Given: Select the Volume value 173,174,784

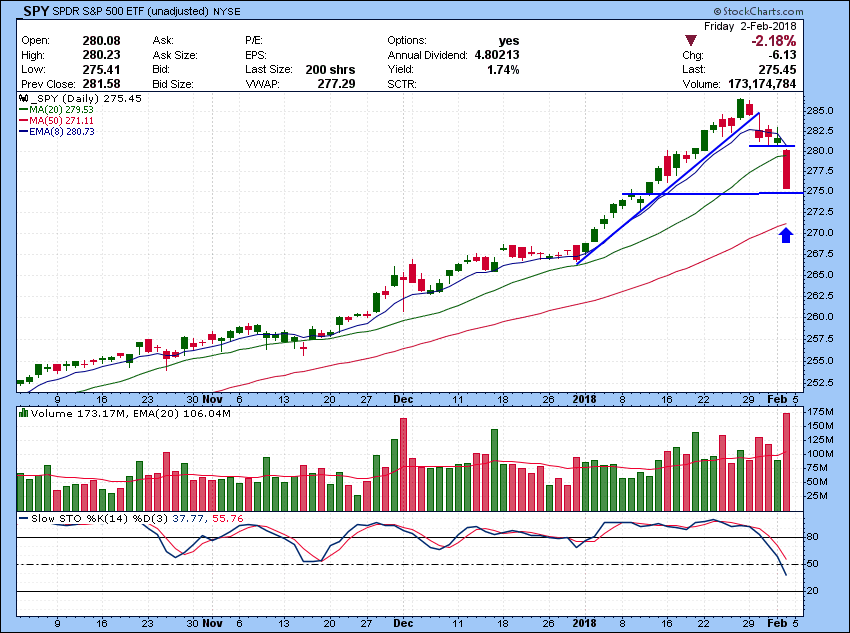Looking at the screenshot, I should coord(762,84).
